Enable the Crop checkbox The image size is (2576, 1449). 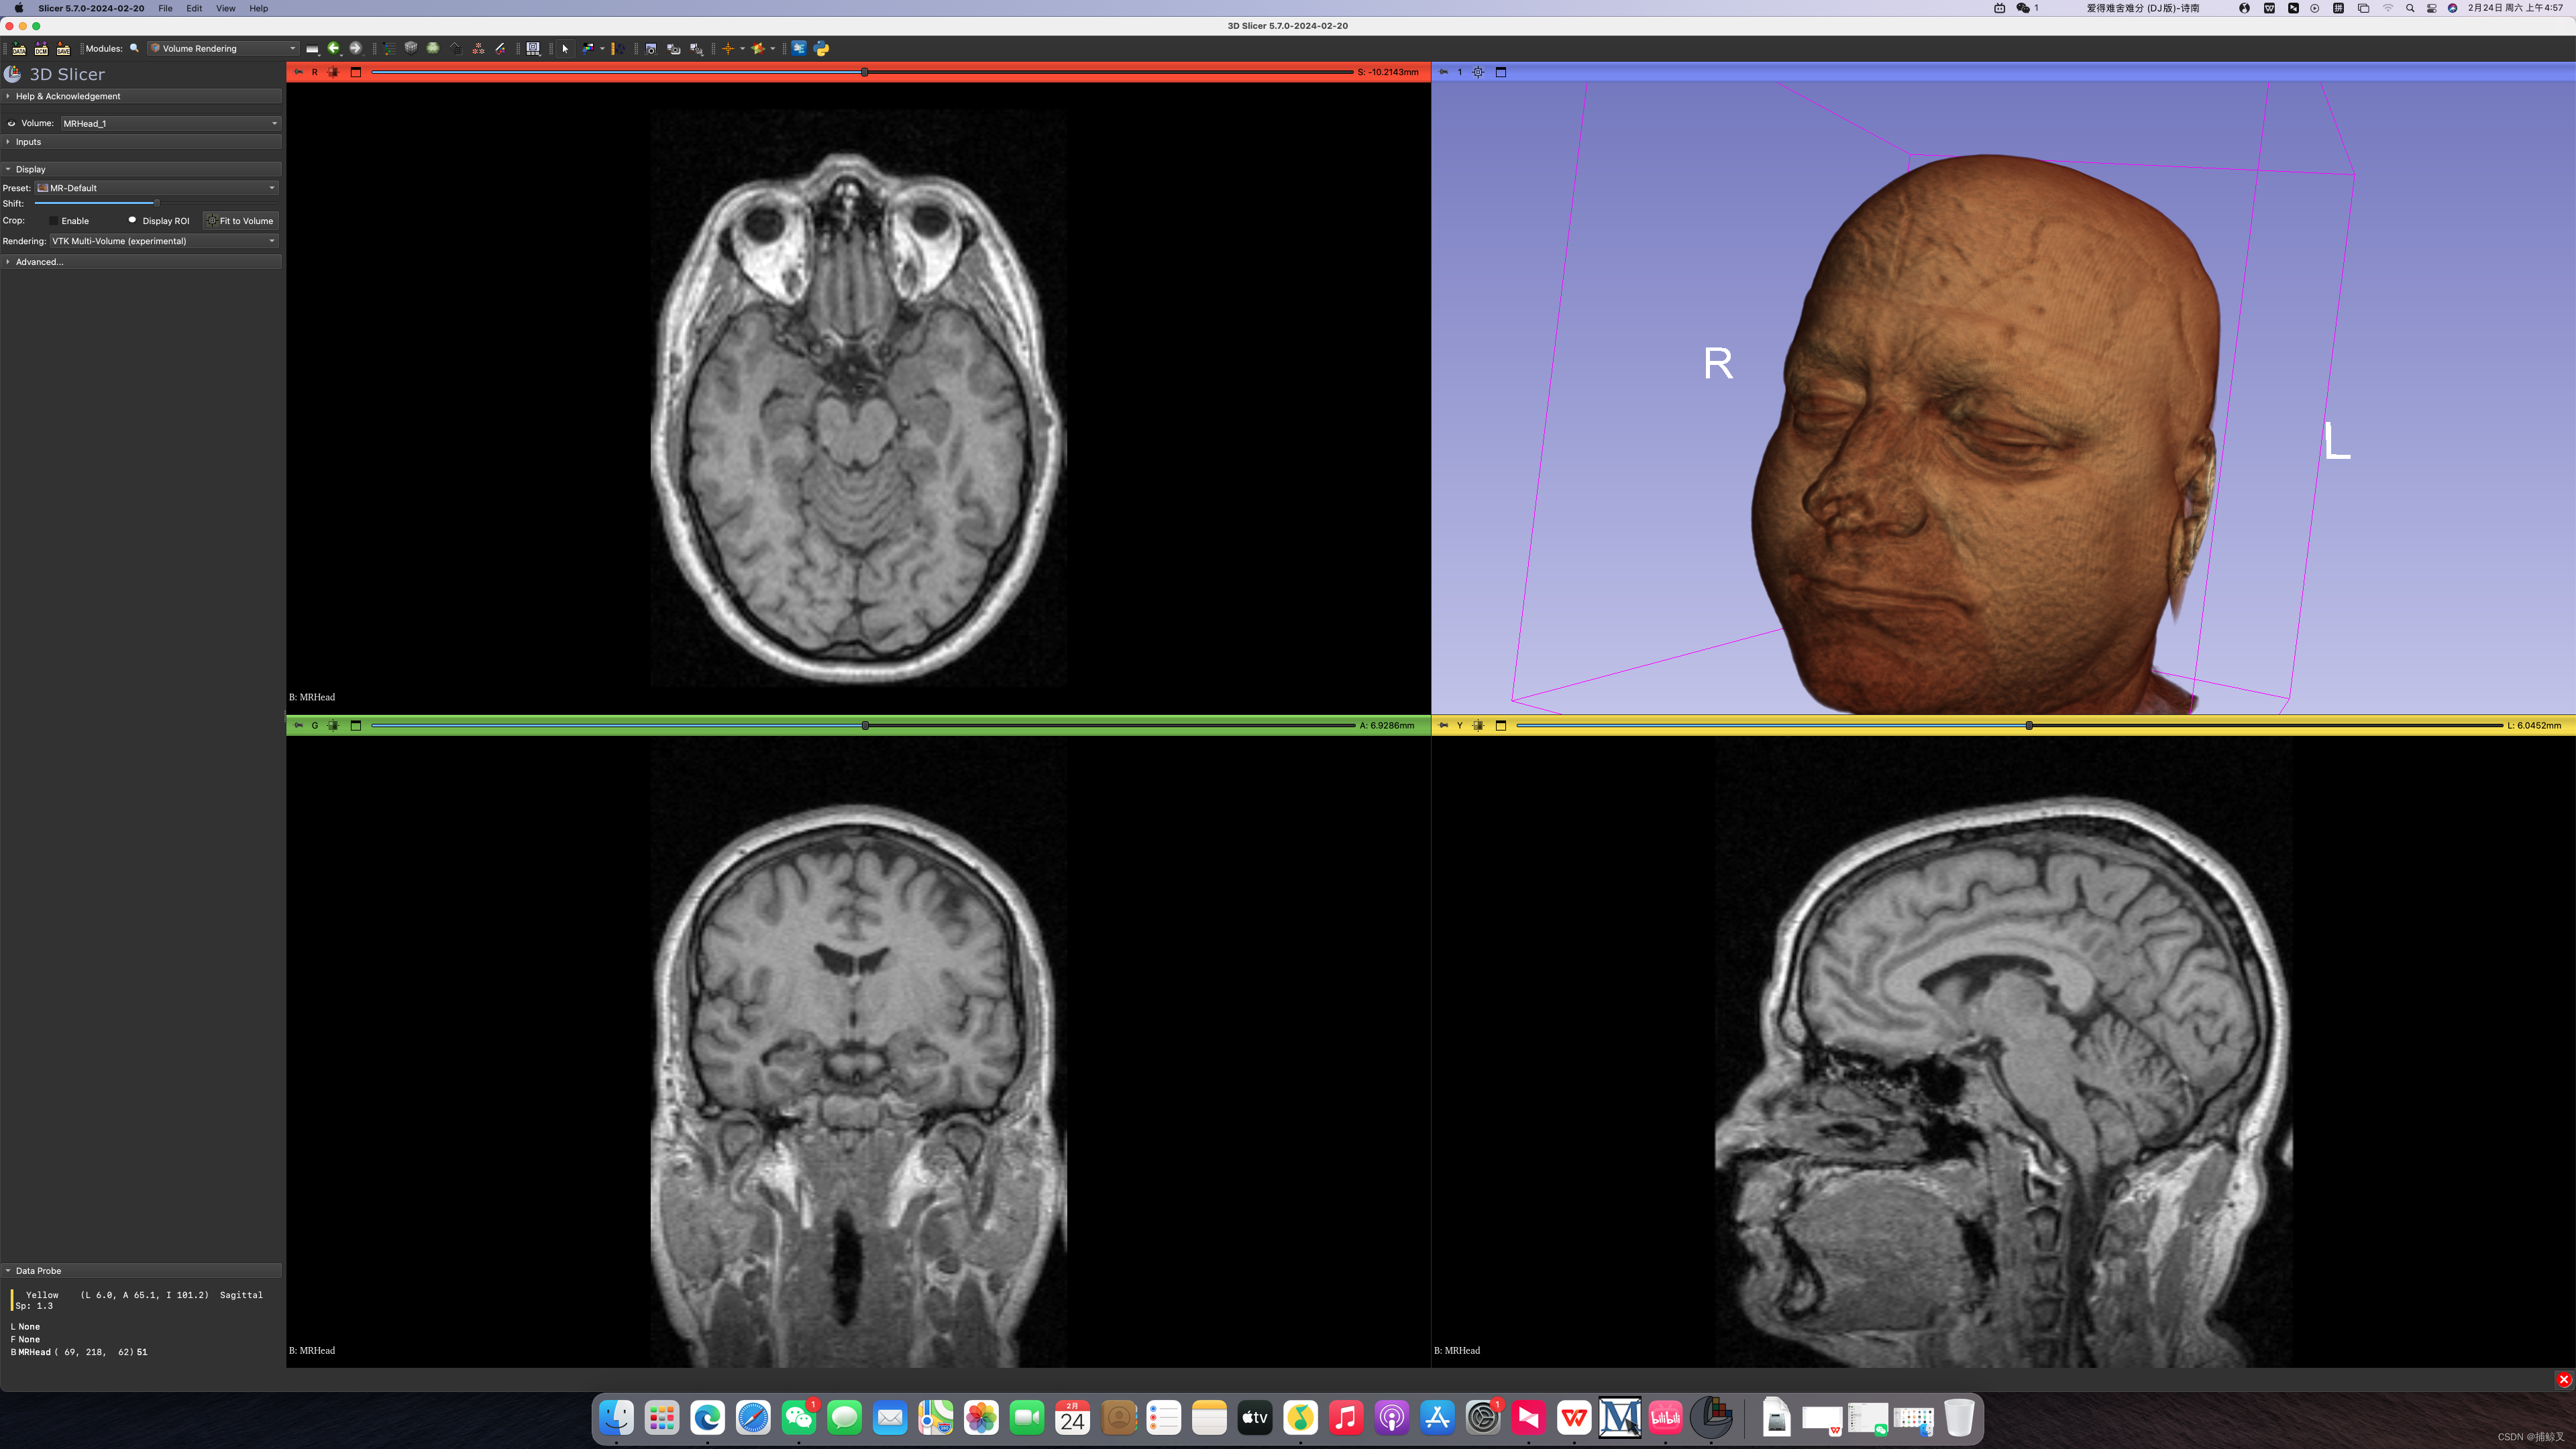click(x=53, y=221)
